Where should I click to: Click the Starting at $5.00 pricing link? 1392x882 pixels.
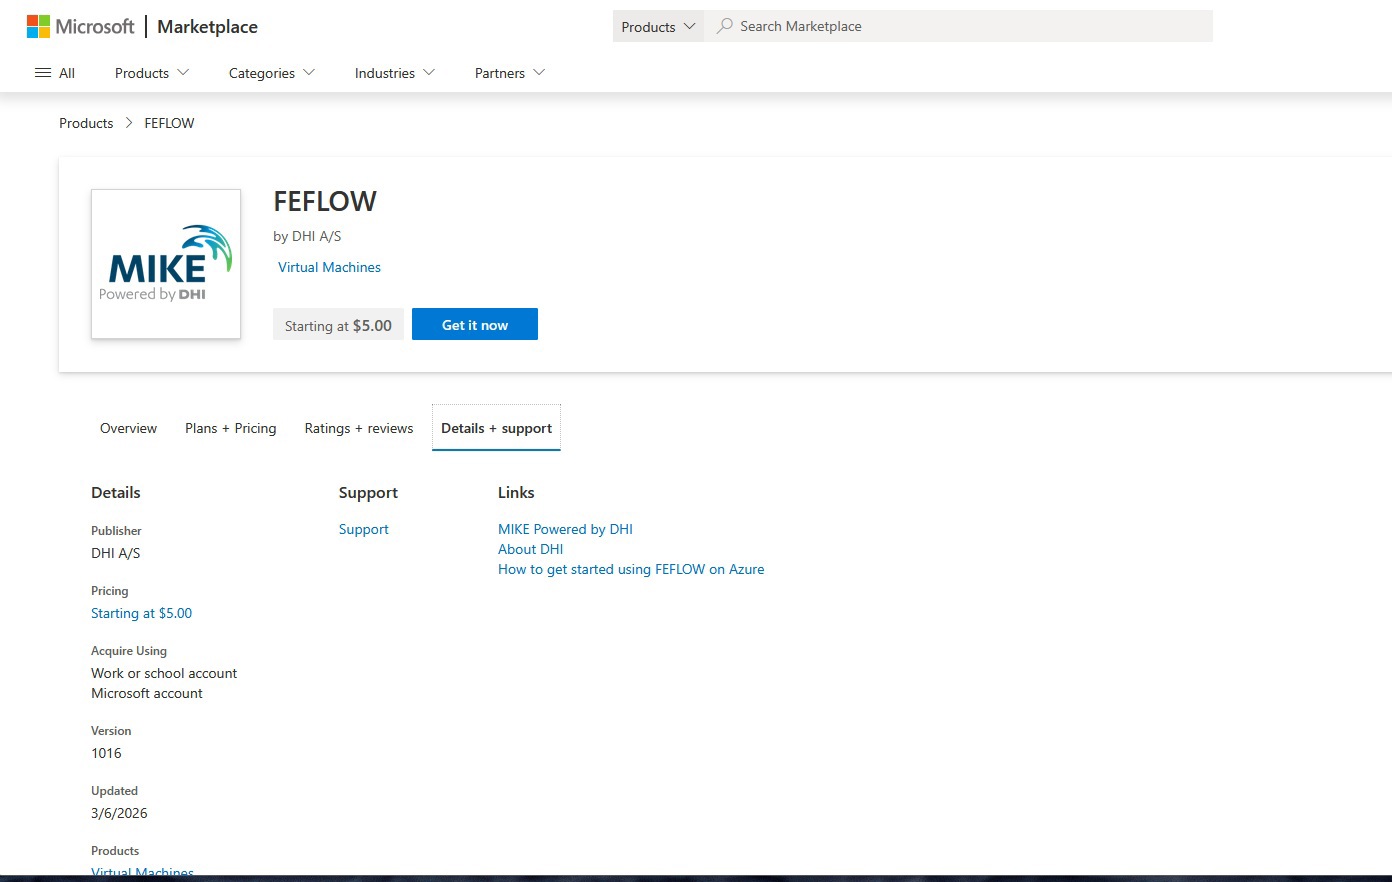coord(141,613)
